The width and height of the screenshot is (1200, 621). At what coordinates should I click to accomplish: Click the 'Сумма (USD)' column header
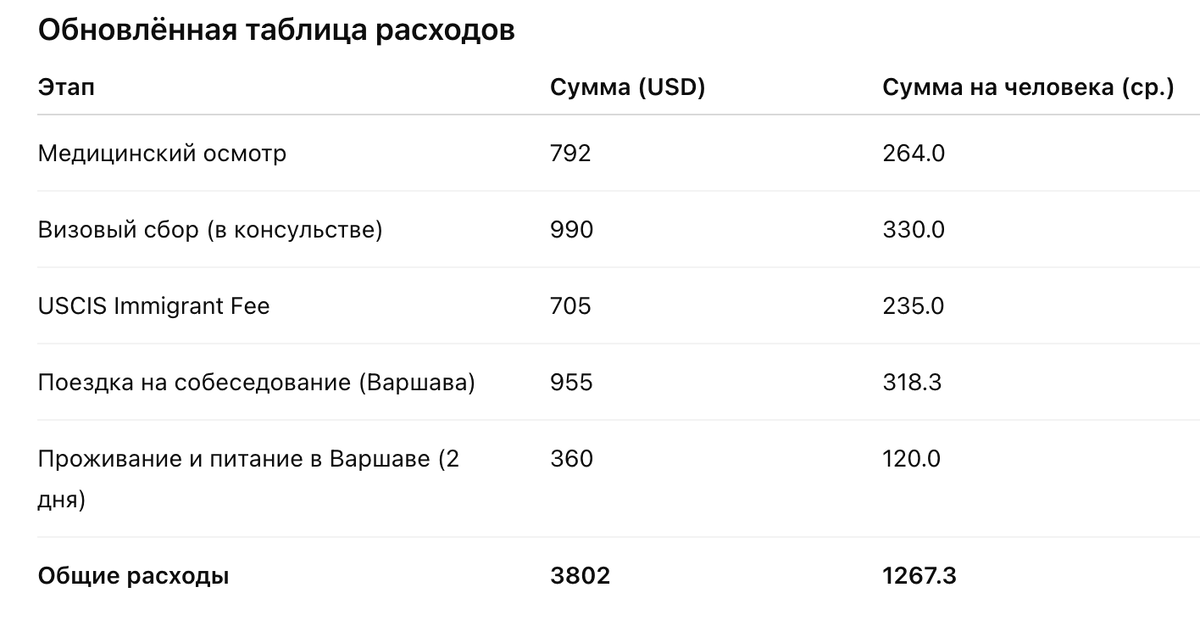(628, 87)
